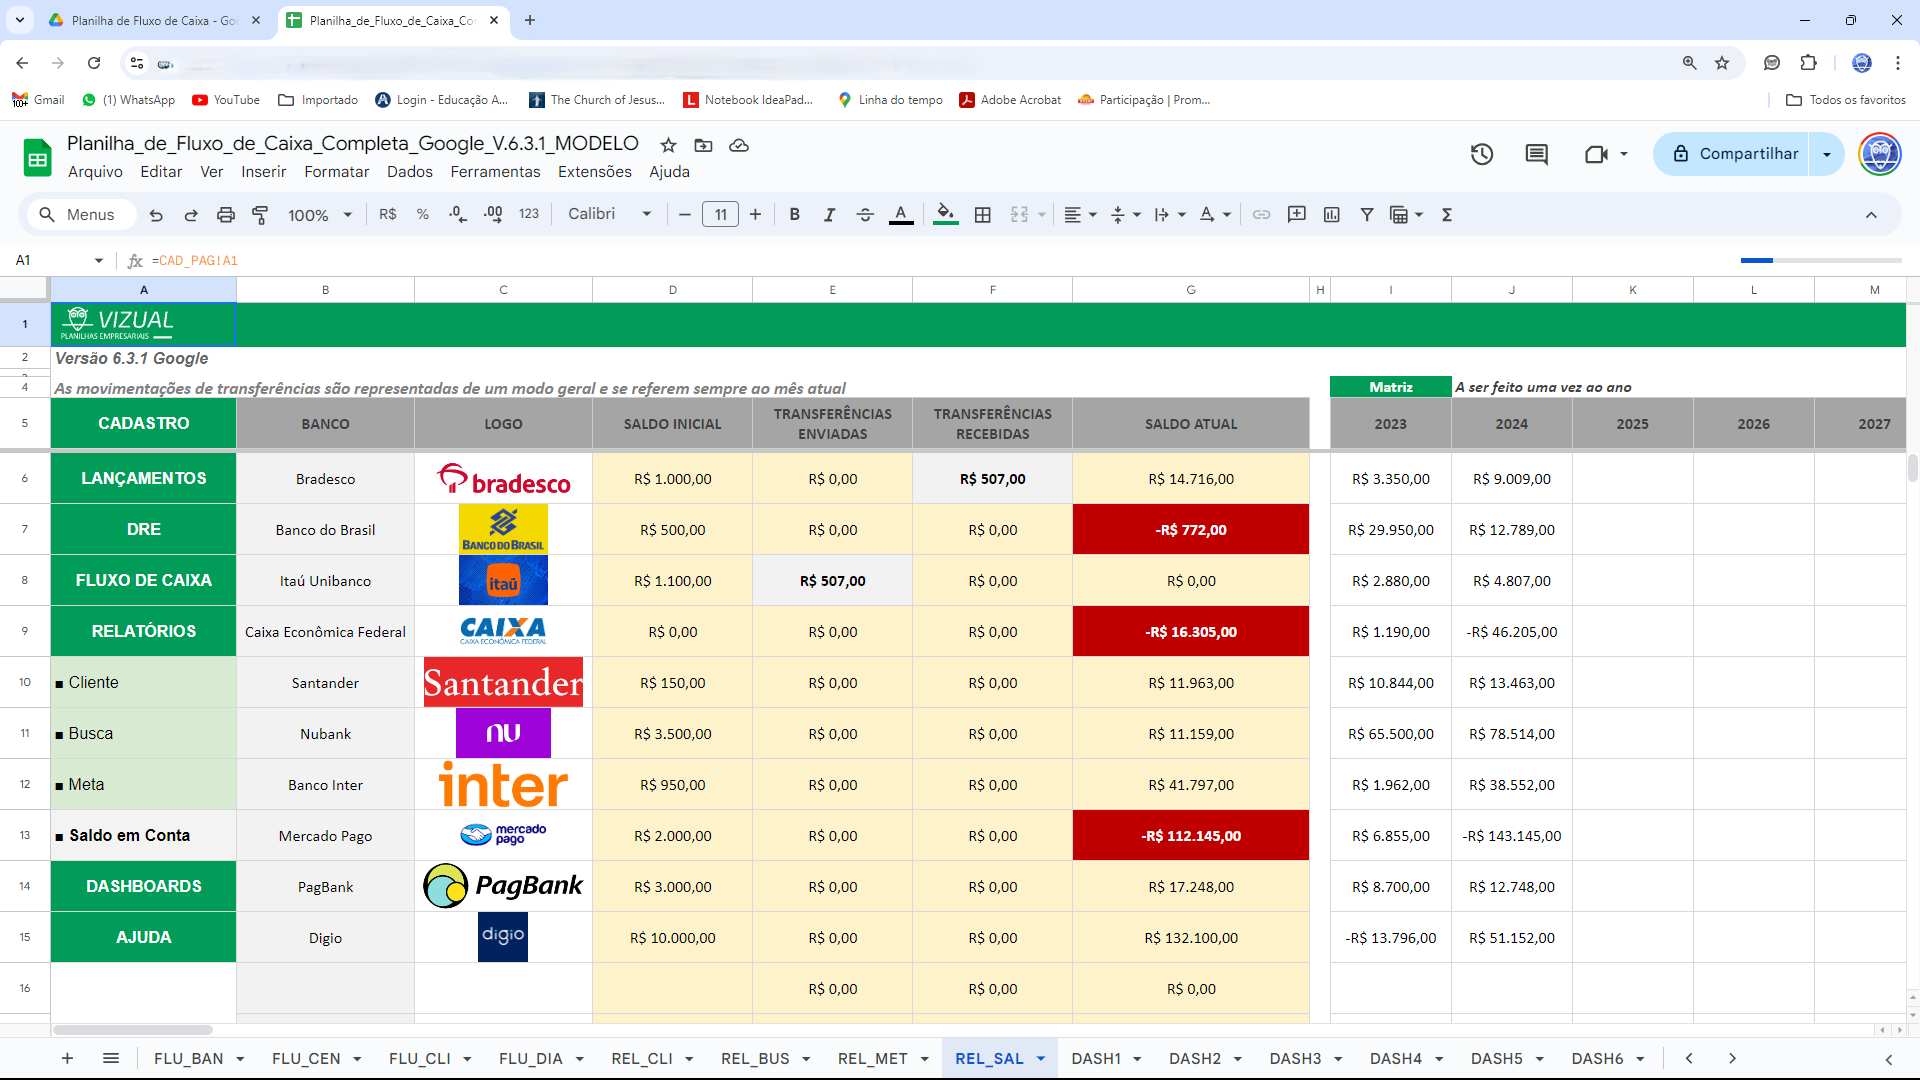Switch to the DASH1 sheet tab
The height and width of the screenshot is (1080, 1920).
pyautogui.click(x=1095, y=1059)
